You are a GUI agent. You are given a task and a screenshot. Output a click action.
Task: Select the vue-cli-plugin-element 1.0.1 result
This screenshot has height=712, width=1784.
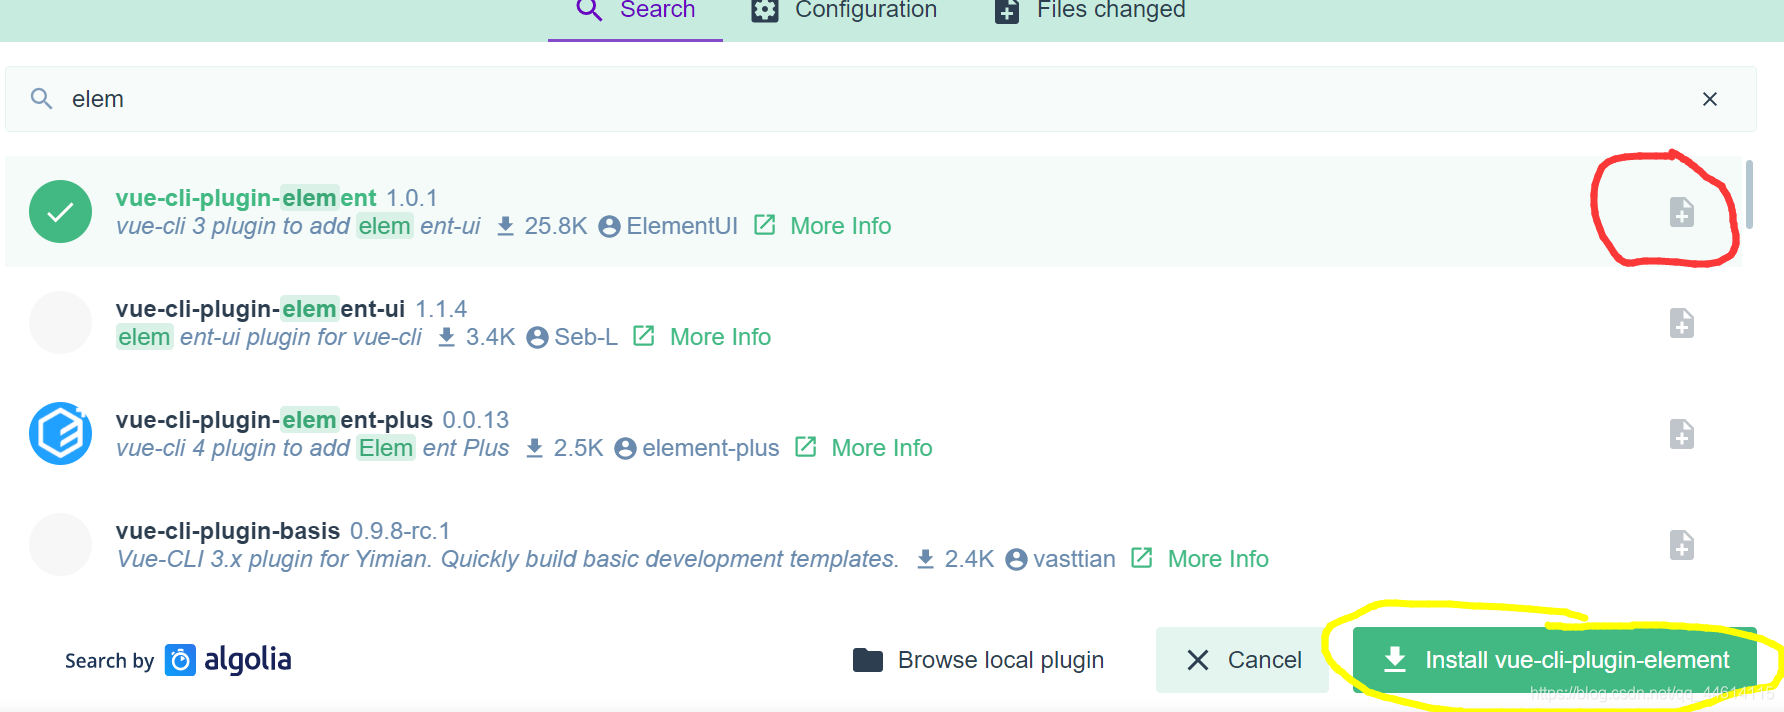click(x=873, y=211)
